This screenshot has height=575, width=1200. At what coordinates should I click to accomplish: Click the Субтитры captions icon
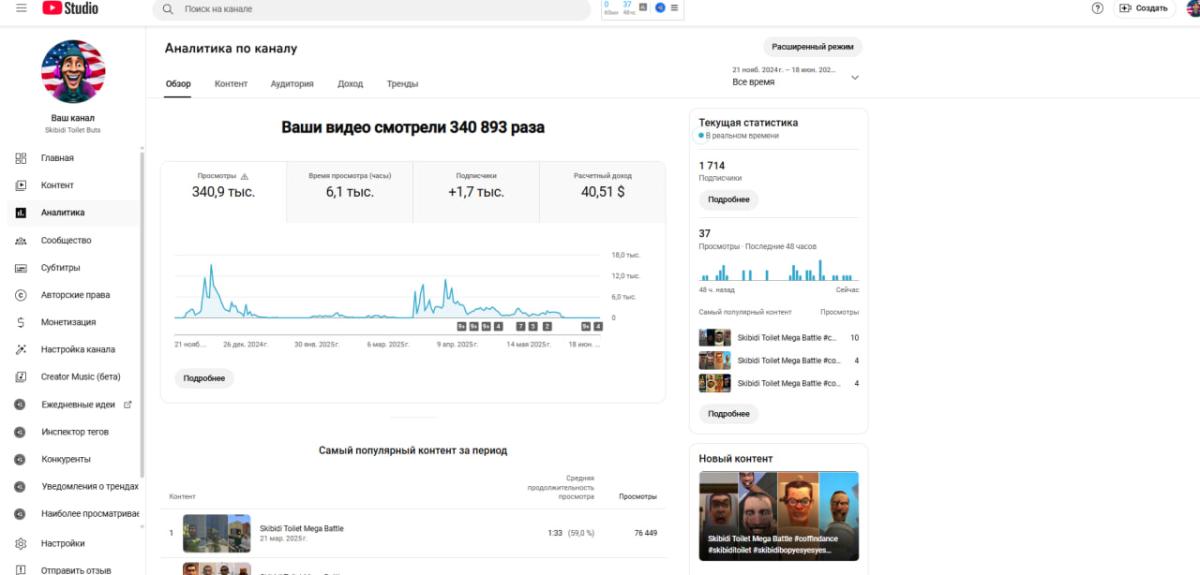click(x=21, y=268)
